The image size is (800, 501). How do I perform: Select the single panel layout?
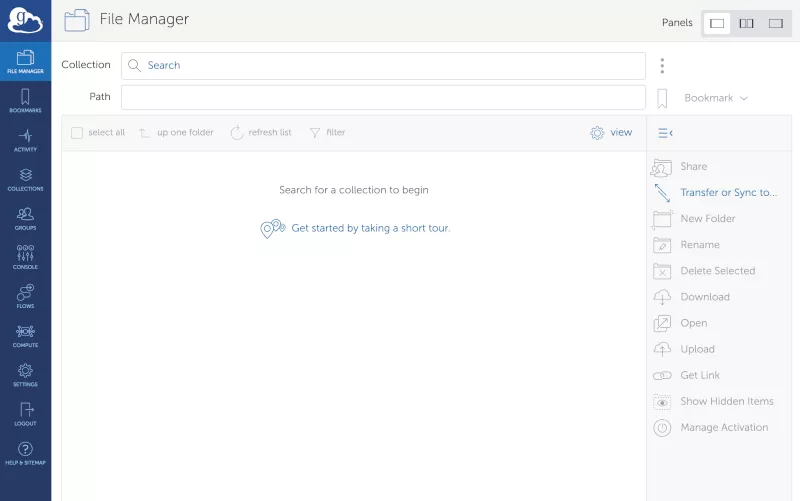click(x=717, y=23)
